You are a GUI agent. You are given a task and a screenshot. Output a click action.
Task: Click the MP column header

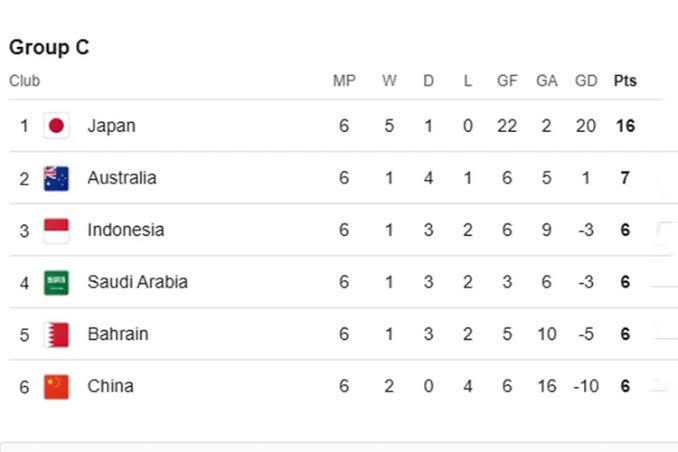[344, 81]
